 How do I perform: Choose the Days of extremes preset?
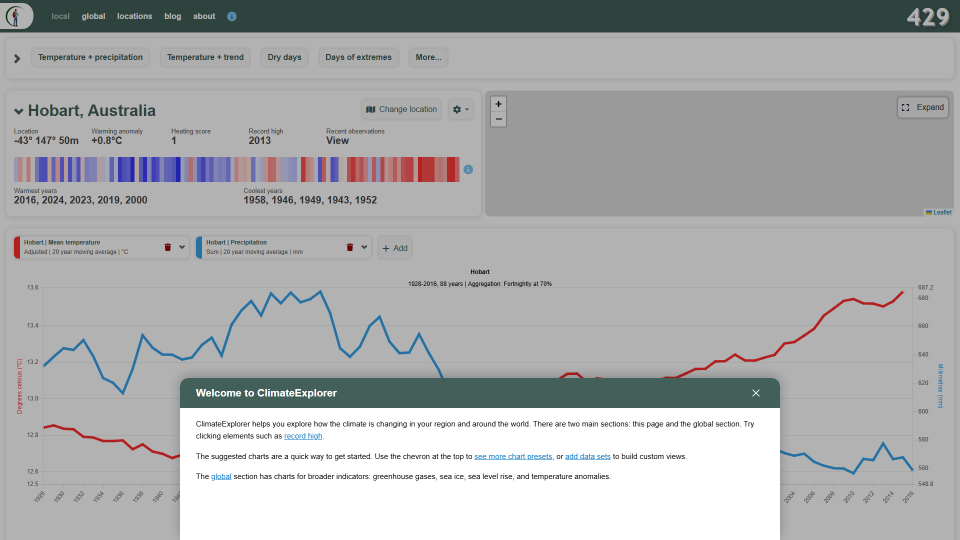358,58
